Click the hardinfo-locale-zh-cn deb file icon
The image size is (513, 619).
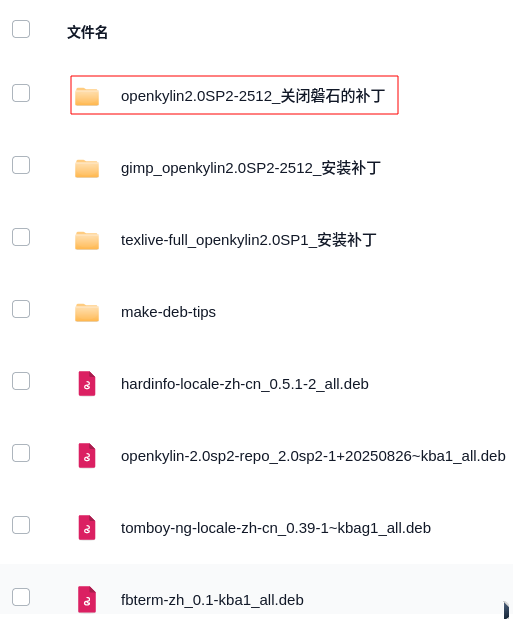pos(87,383)
